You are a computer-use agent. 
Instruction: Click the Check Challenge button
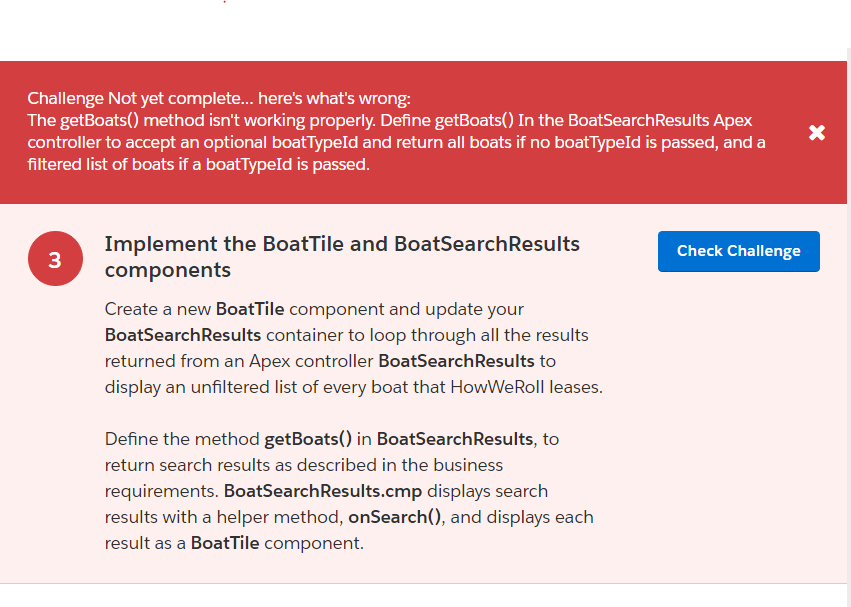738,251
